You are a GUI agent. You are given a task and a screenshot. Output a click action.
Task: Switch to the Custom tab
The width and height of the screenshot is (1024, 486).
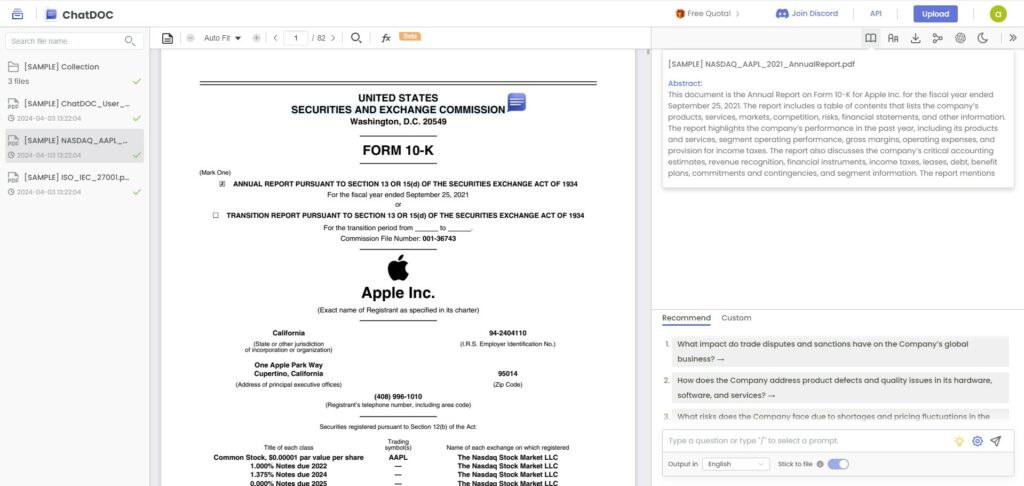[736, 317]
